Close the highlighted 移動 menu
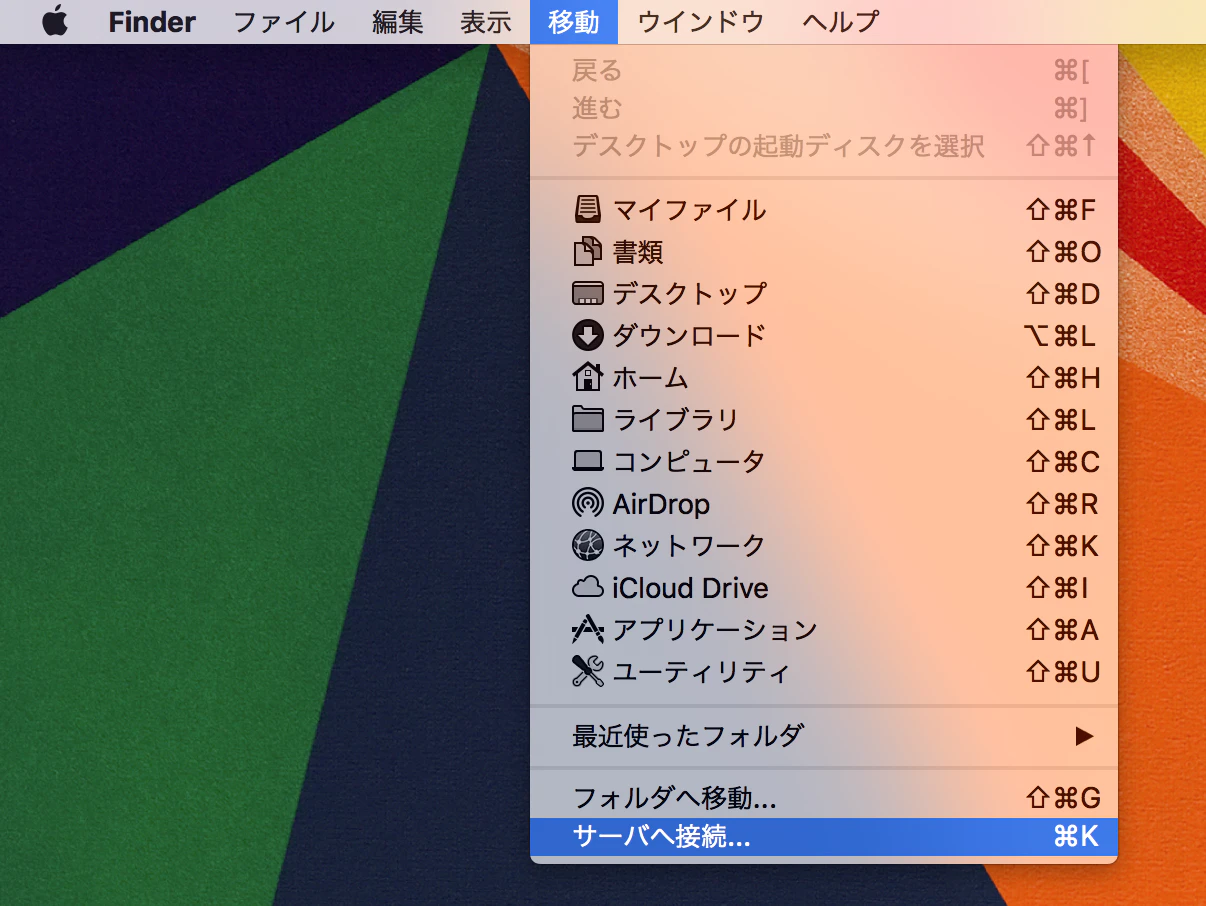 point(574,21)
